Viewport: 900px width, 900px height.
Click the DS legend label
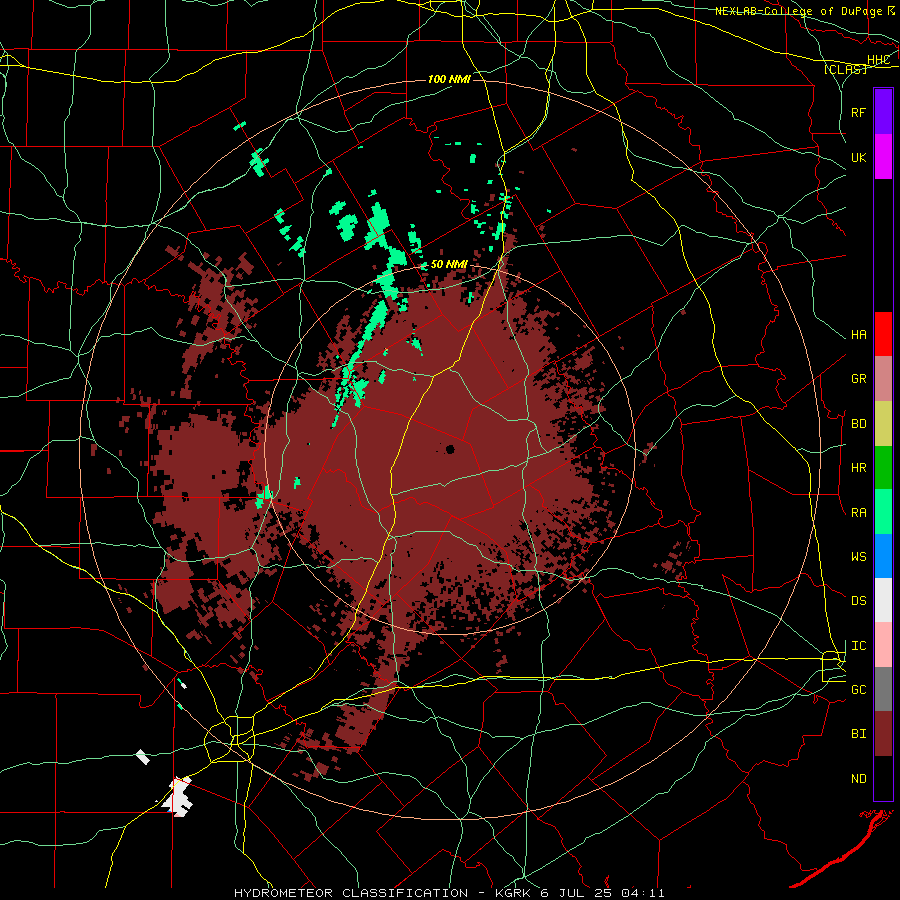[859, 601]
